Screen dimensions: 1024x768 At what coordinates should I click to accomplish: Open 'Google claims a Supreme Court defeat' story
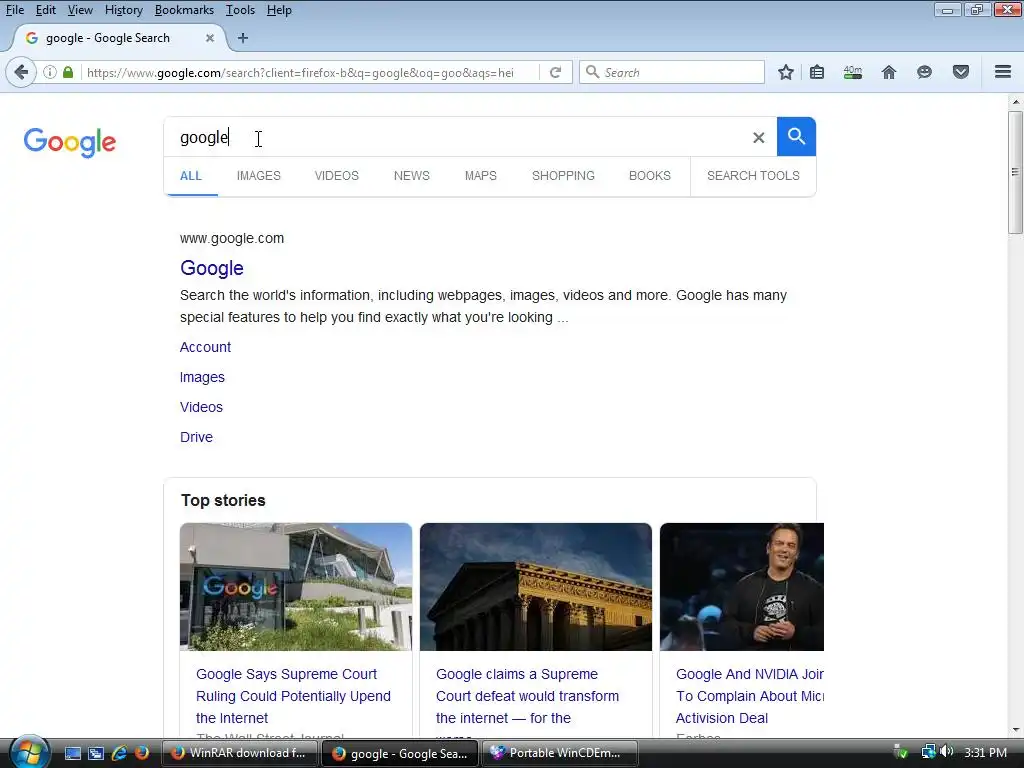527,696
